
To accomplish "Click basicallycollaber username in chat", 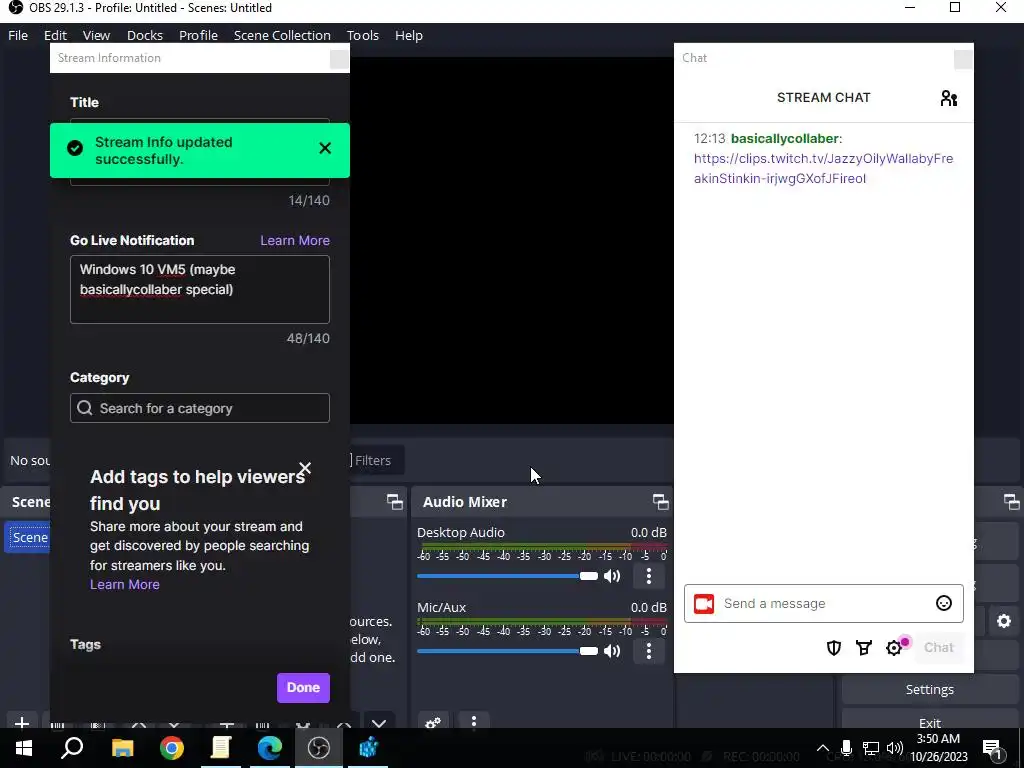I will tap(784, 138).
